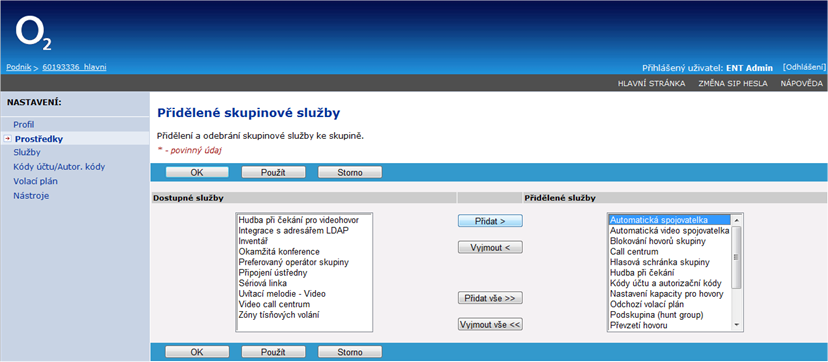Select Integrace s adresářem LDAP
The image size is (828, 362).
click(294, 230)
